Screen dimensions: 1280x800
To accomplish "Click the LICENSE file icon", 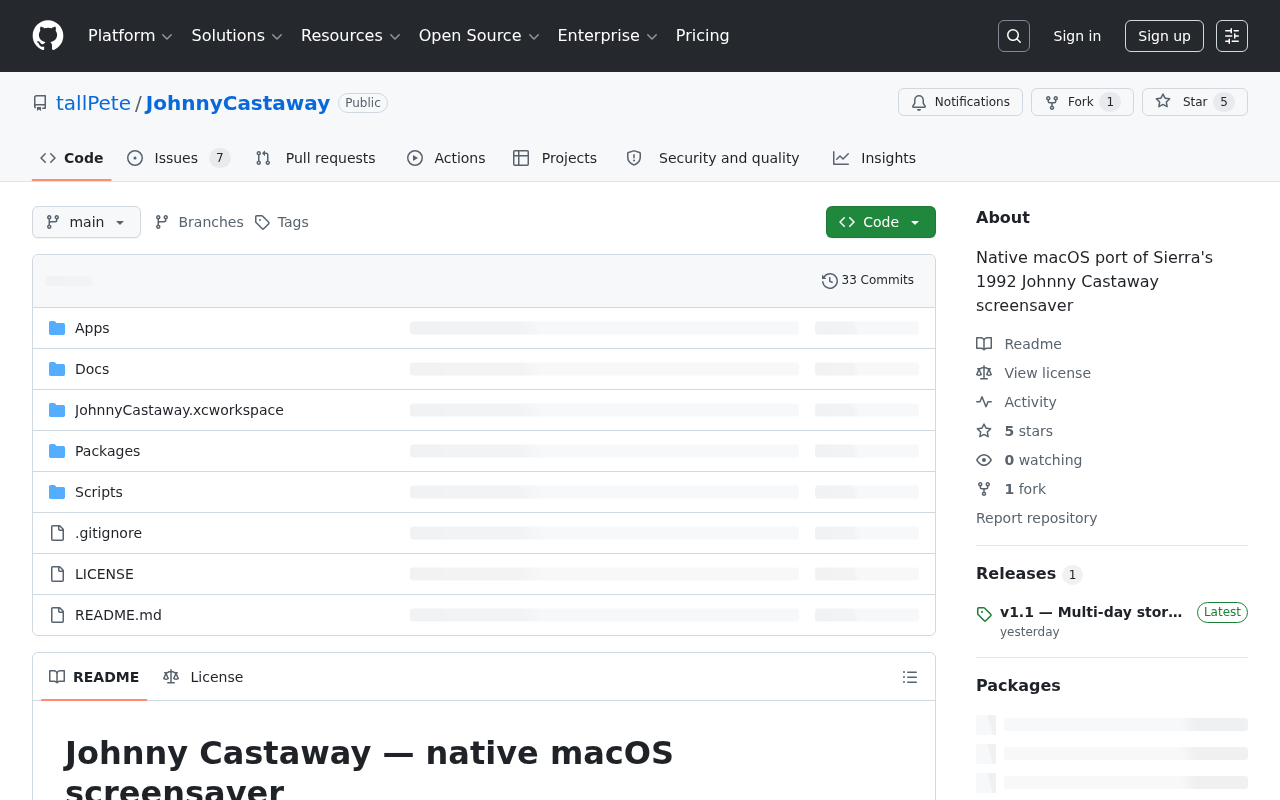I will (57, 574).
